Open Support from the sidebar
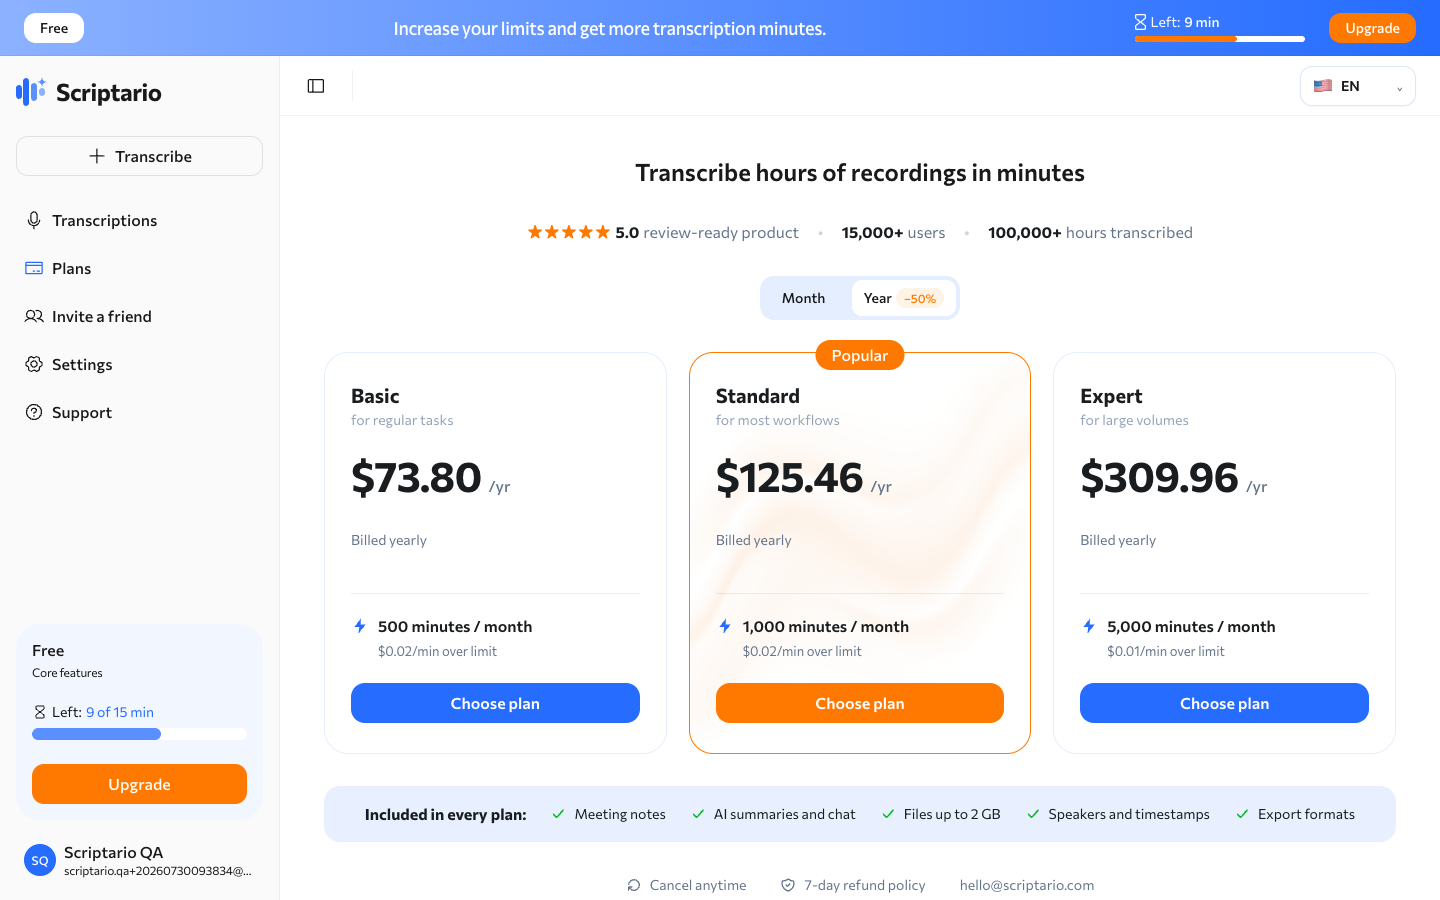 pyautogui.click(x=139, y=412)
